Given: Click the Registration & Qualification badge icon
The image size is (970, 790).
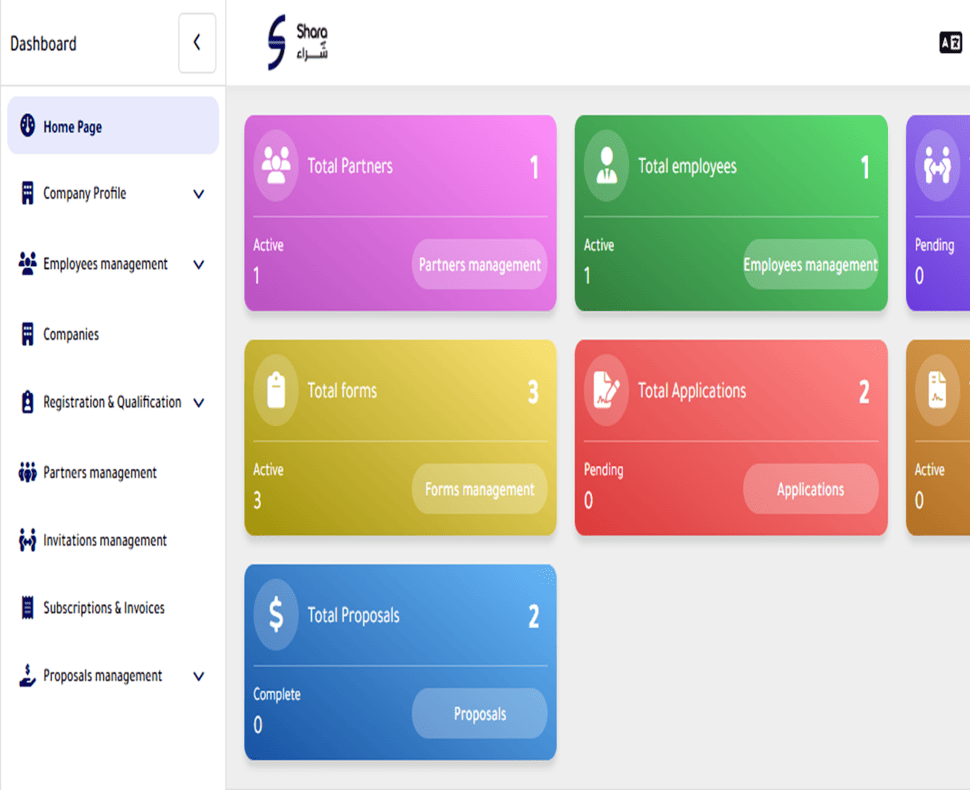Looking at the screenshot, I should [x=27, y=402].
